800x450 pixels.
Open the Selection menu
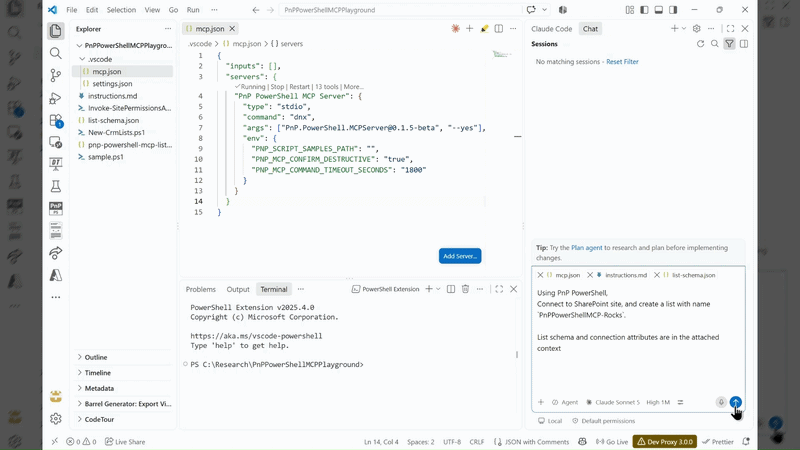(121, 10)
